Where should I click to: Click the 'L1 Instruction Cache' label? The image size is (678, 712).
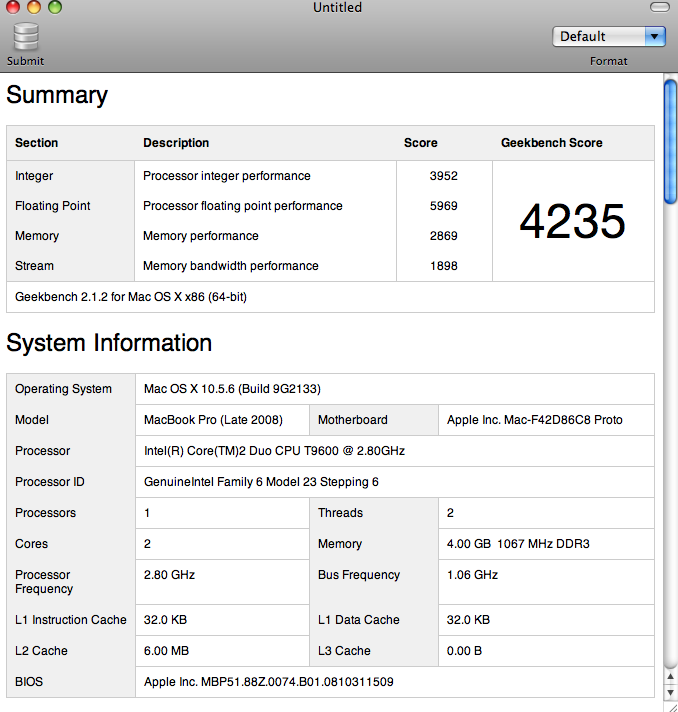point(70,620)
